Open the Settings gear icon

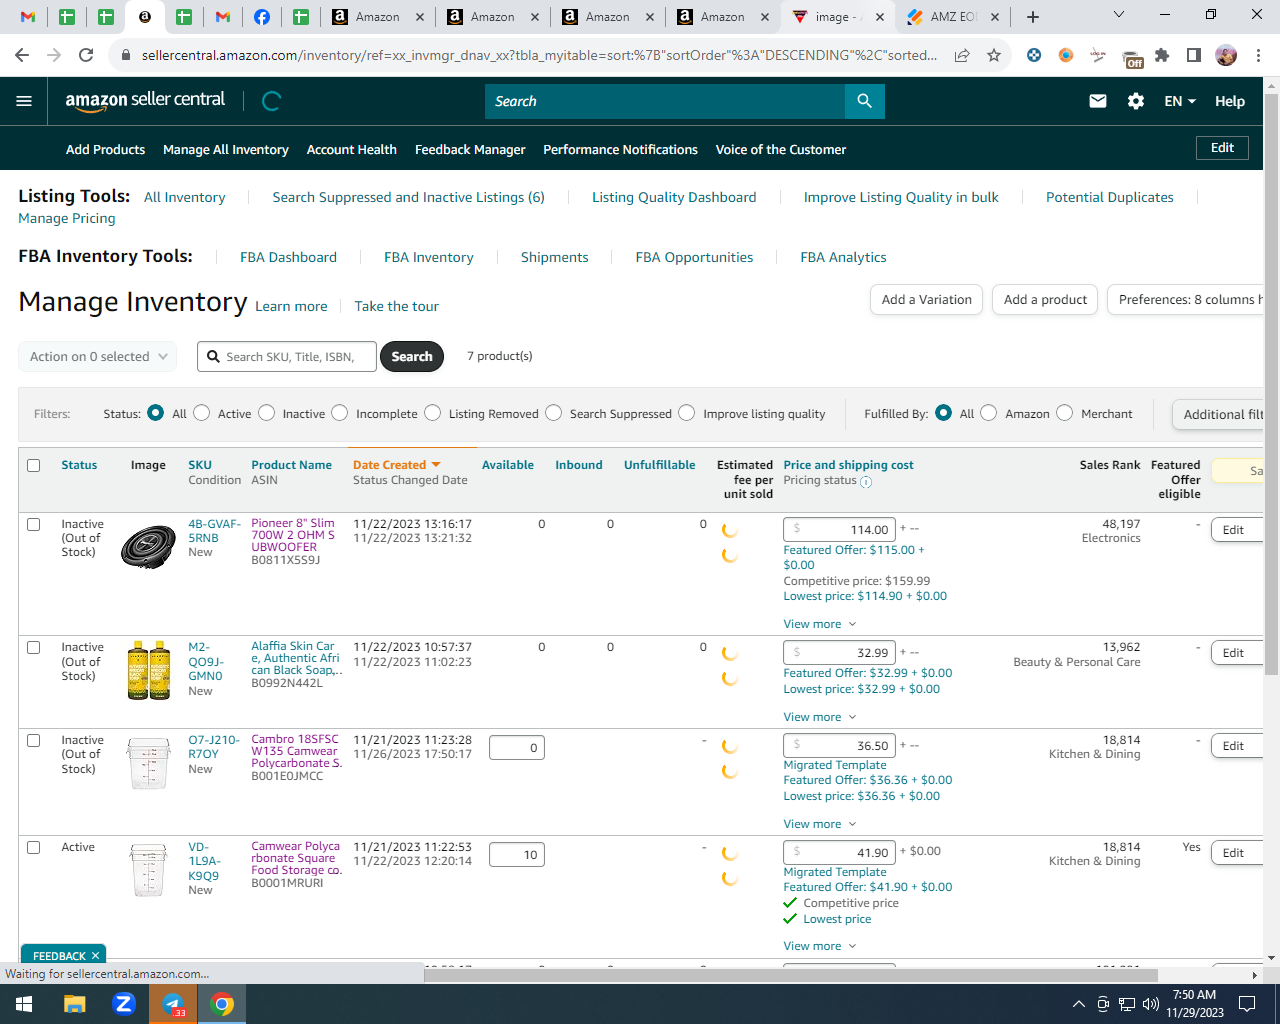(x=1136, y=101)
